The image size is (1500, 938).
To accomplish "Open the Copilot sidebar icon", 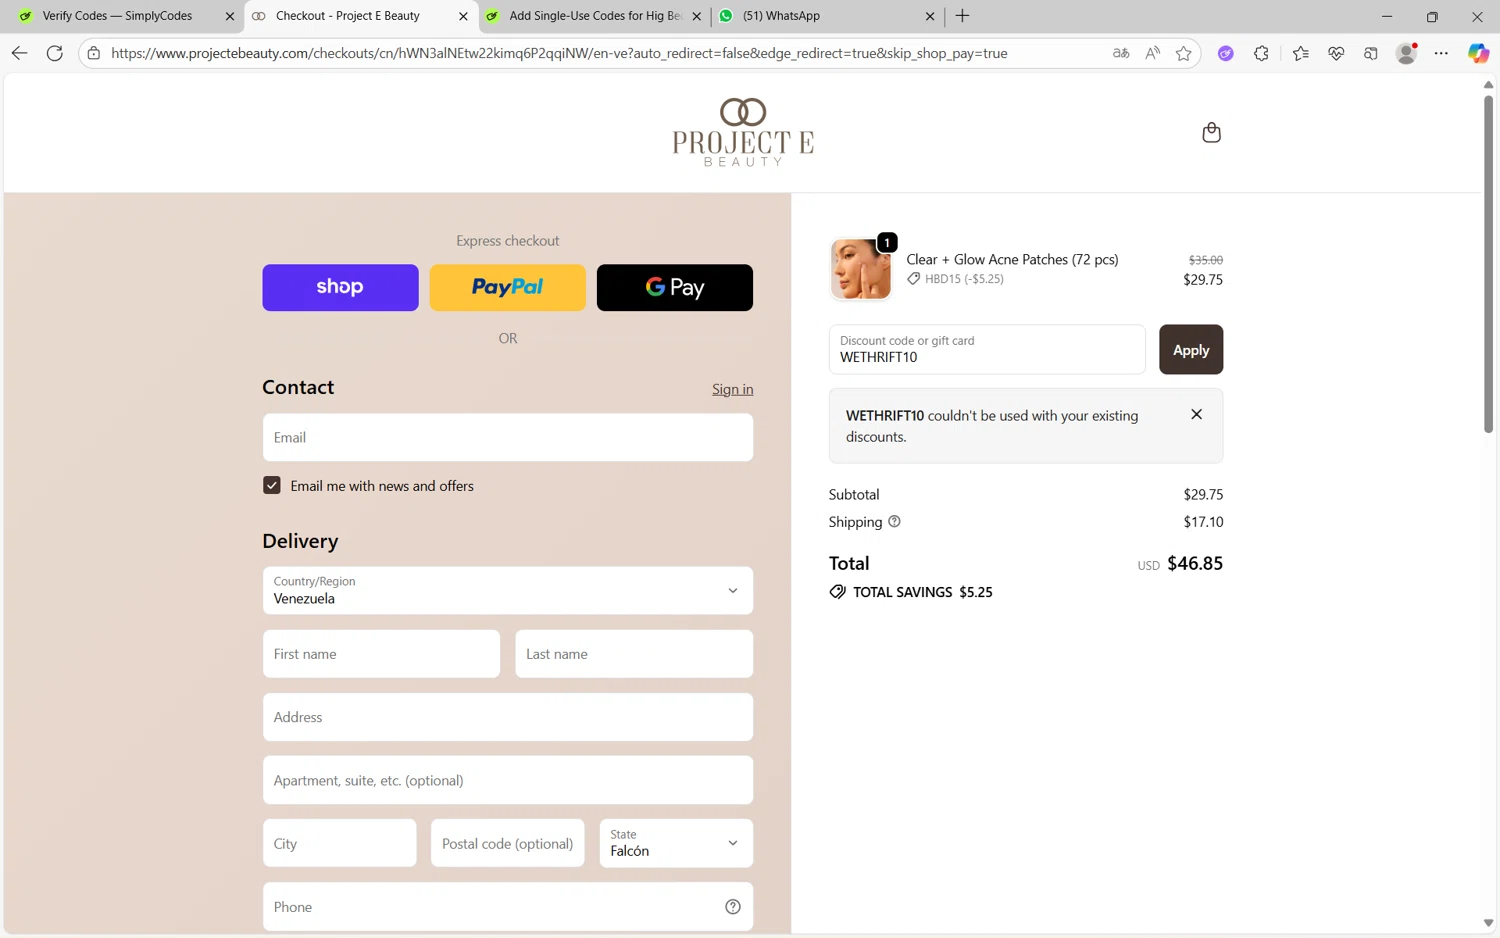I will tap(1478, 53).
